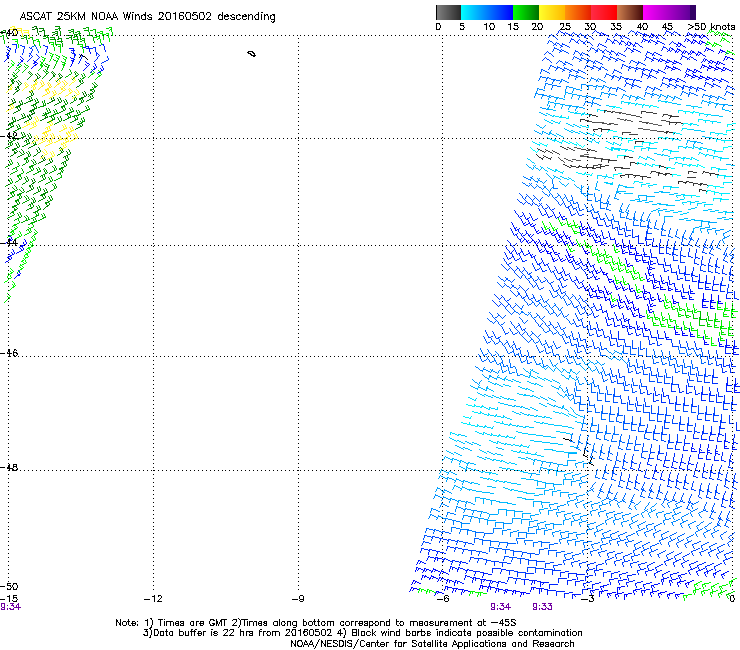Image resolution: width=740 pixels, height=650 pixels.
Task: Click the '10' label under the color scale
Action: point(489,27)
